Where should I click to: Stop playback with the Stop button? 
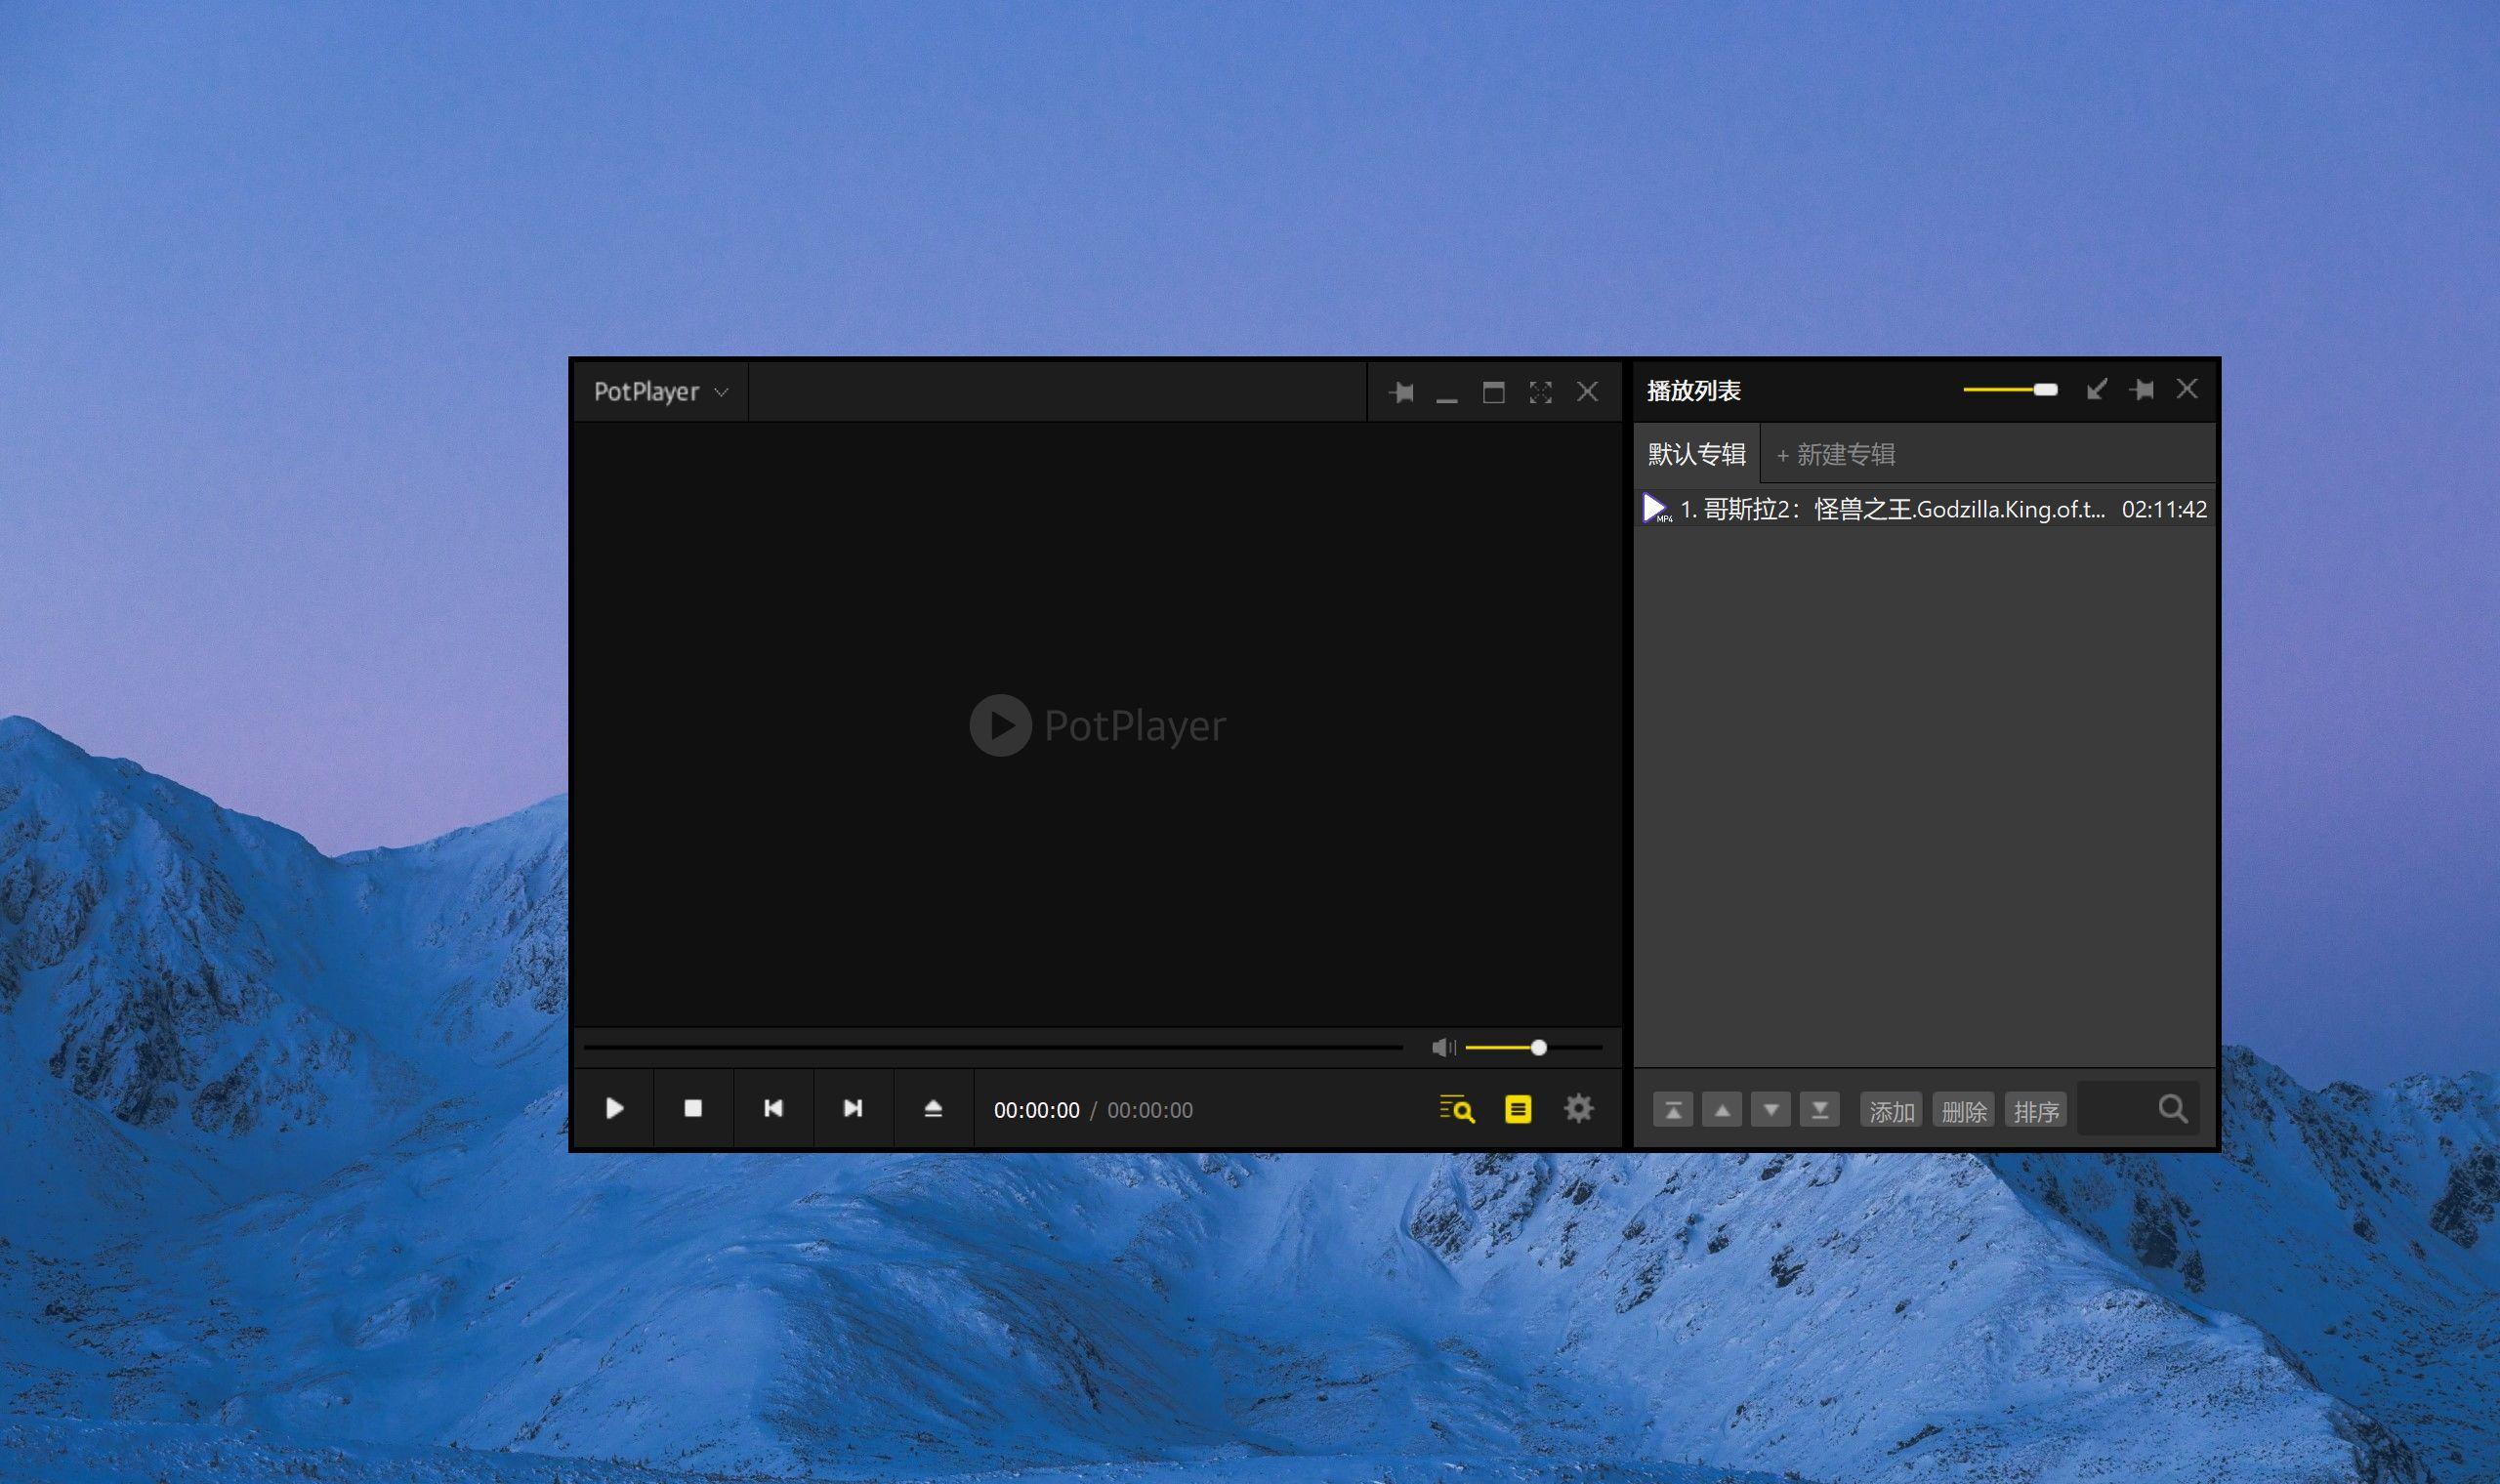[693, 1108]
